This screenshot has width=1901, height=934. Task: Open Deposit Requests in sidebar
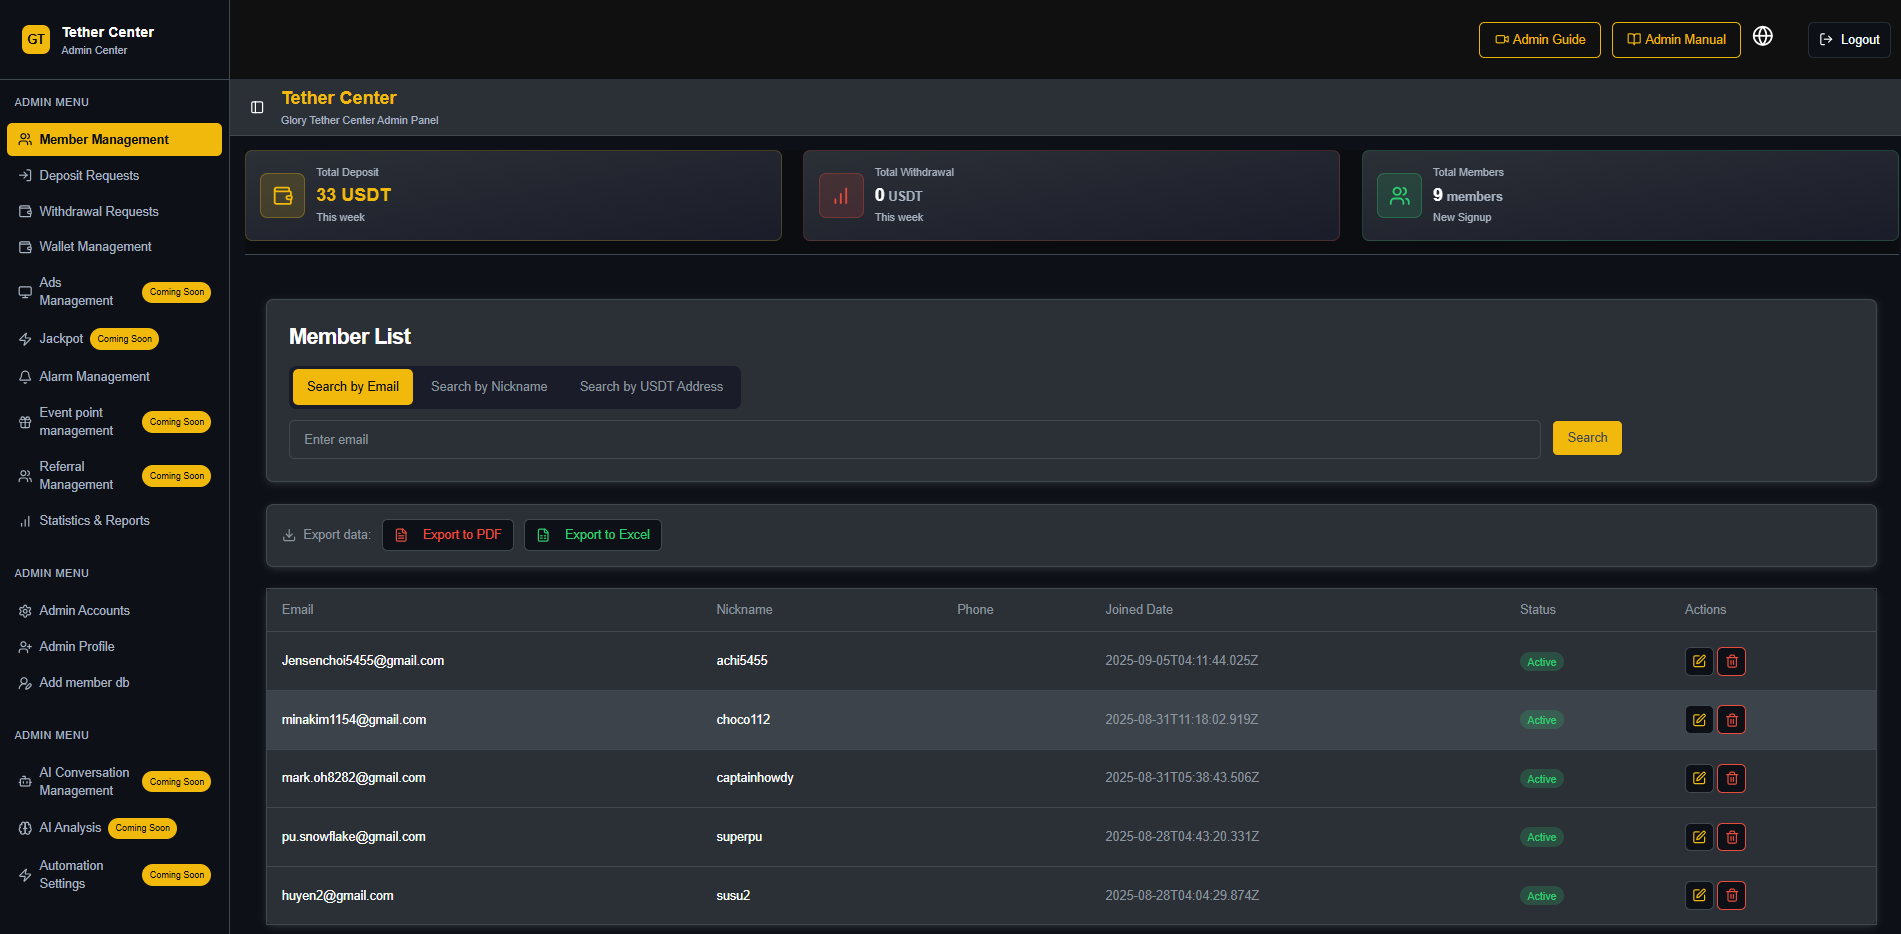[x=89, y=176]
